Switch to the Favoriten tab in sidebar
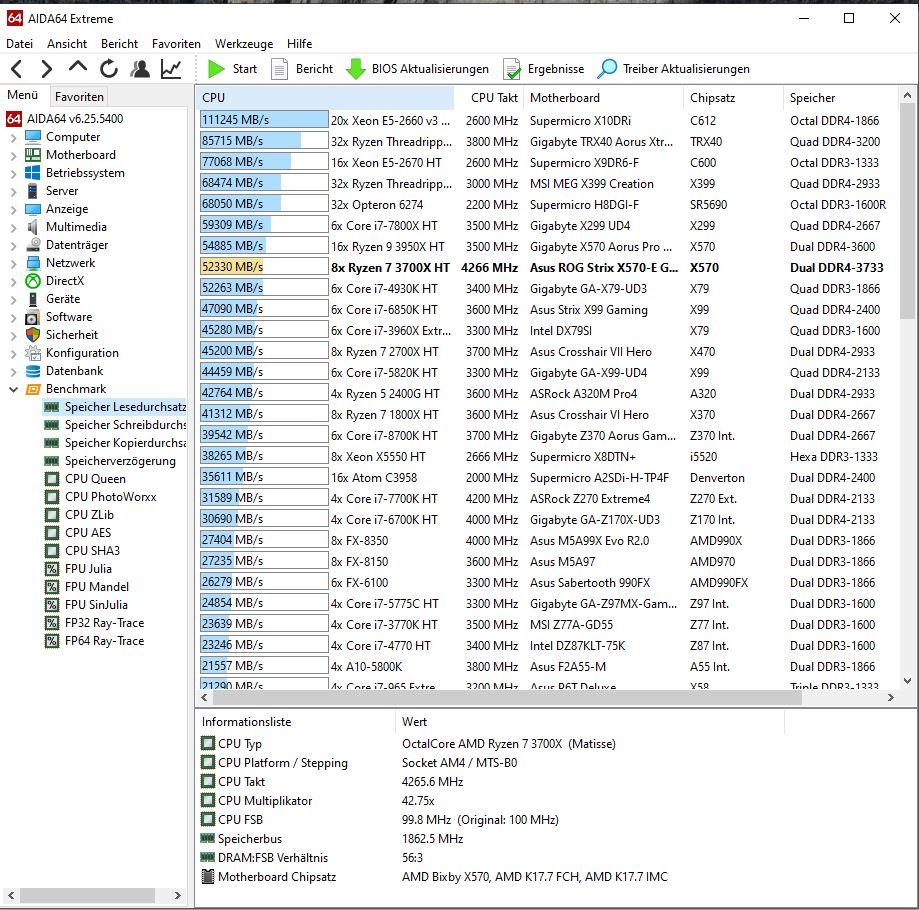The image size is (919, 910). [79, 97]
